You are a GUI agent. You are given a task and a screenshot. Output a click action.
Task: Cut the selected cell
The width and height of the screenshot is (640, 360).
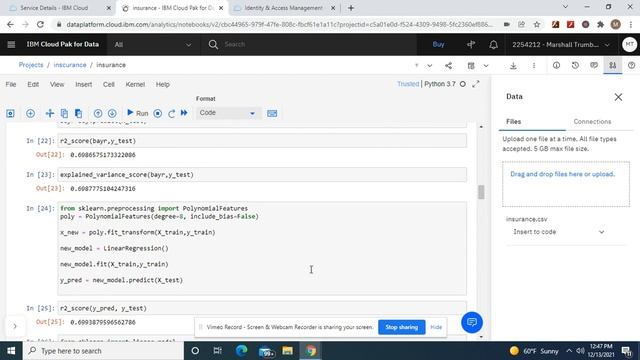(x=49, y=113)
